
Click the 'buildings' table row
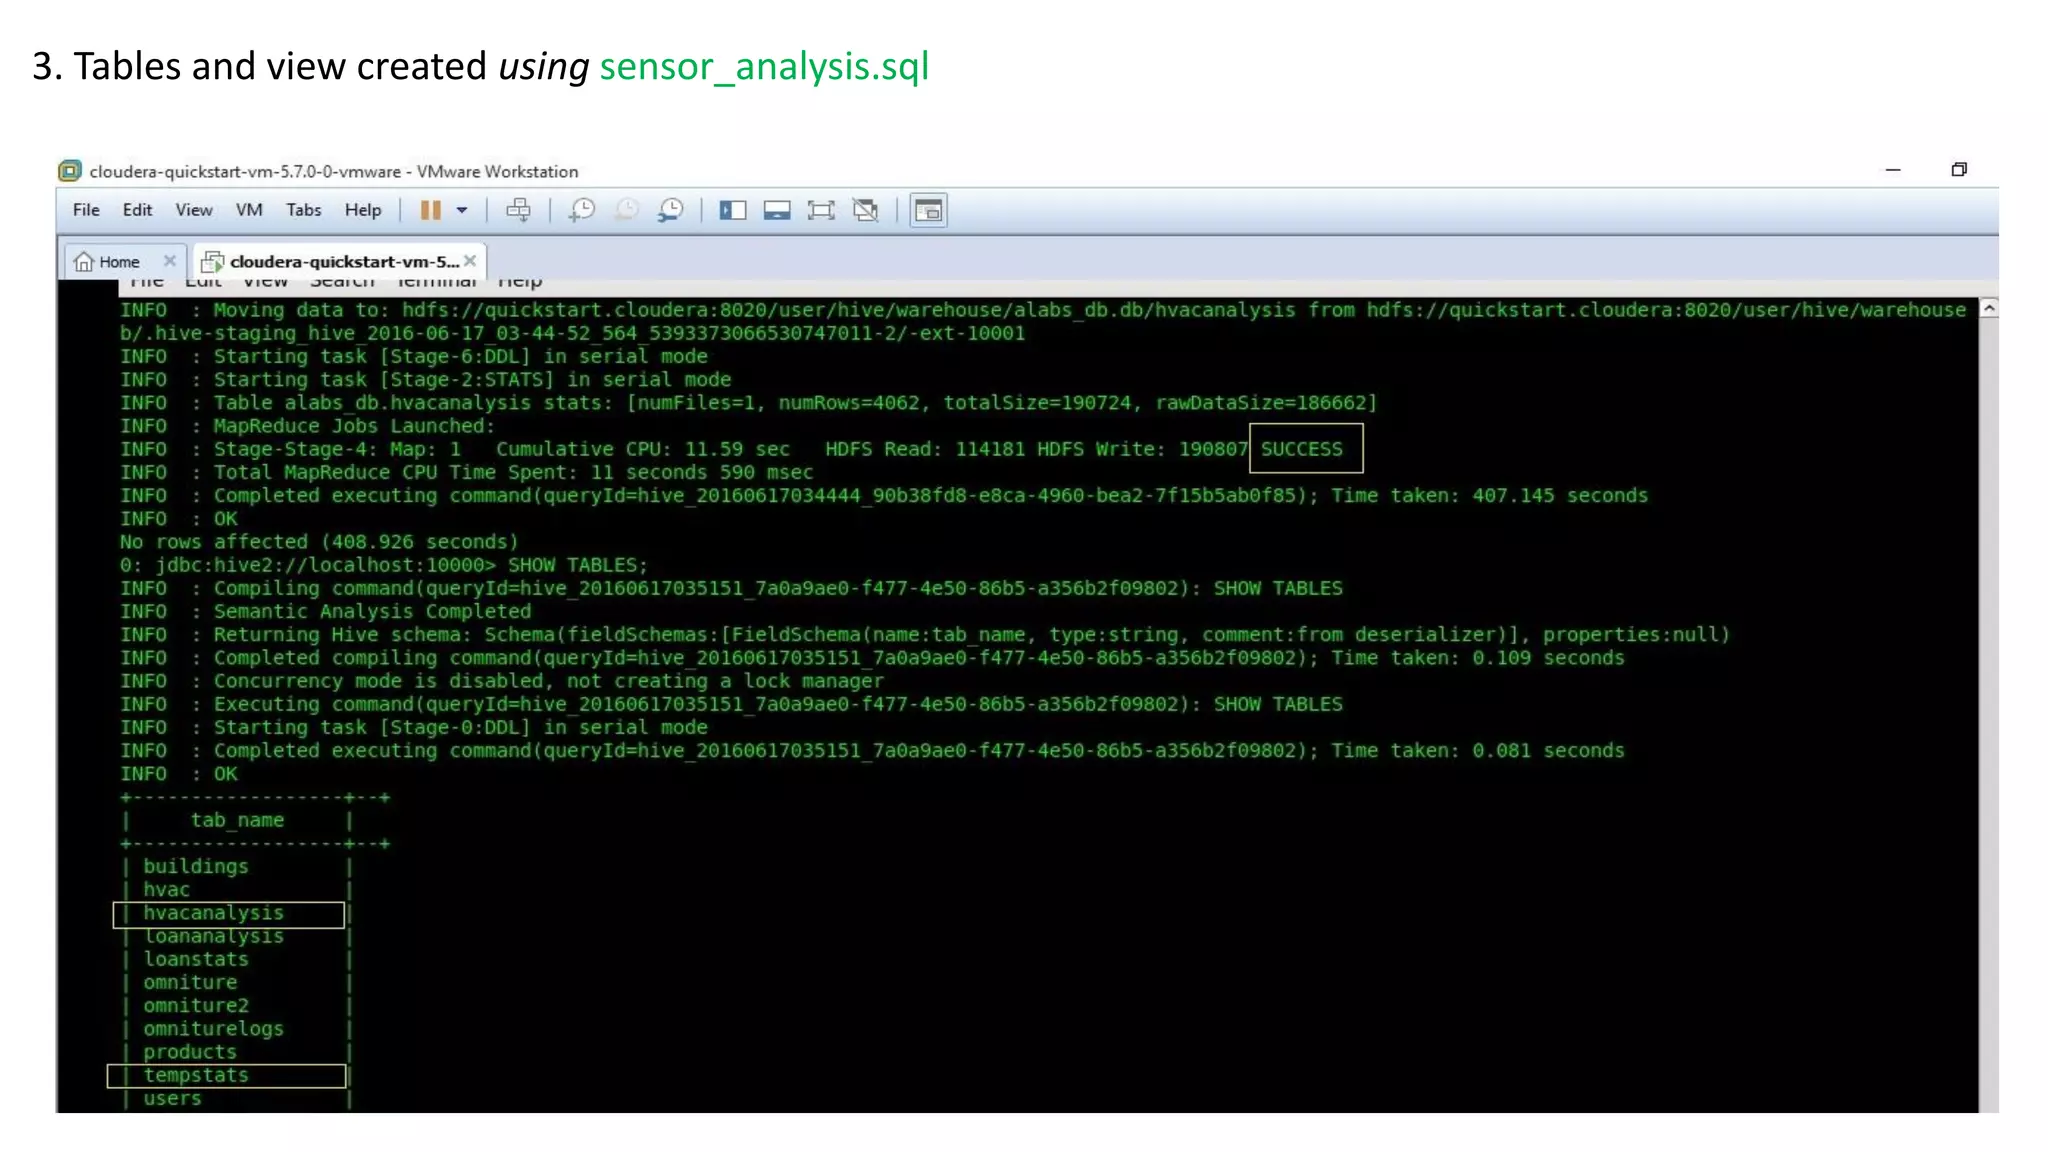(x=236, y=867)
